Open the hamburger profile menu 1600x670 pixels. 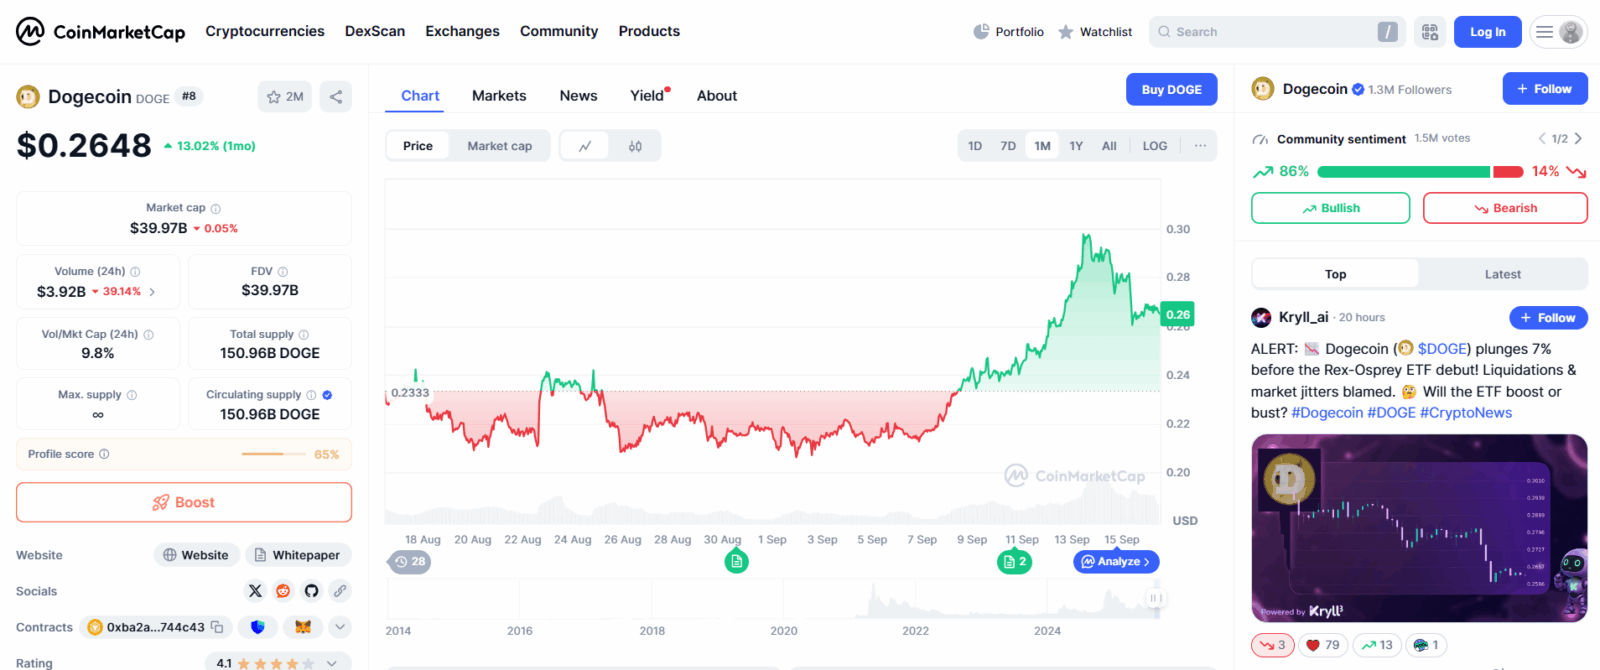coord(1560,32)
